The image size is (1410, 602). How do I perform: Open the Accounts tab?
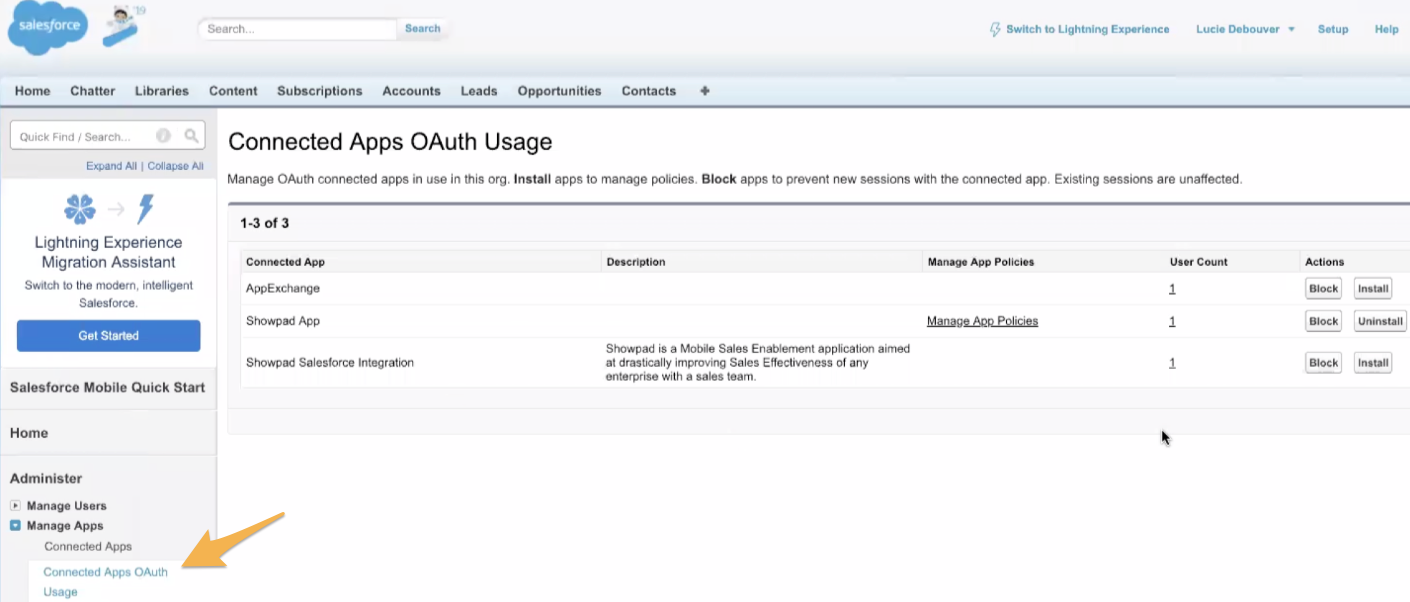coord(411,91)
